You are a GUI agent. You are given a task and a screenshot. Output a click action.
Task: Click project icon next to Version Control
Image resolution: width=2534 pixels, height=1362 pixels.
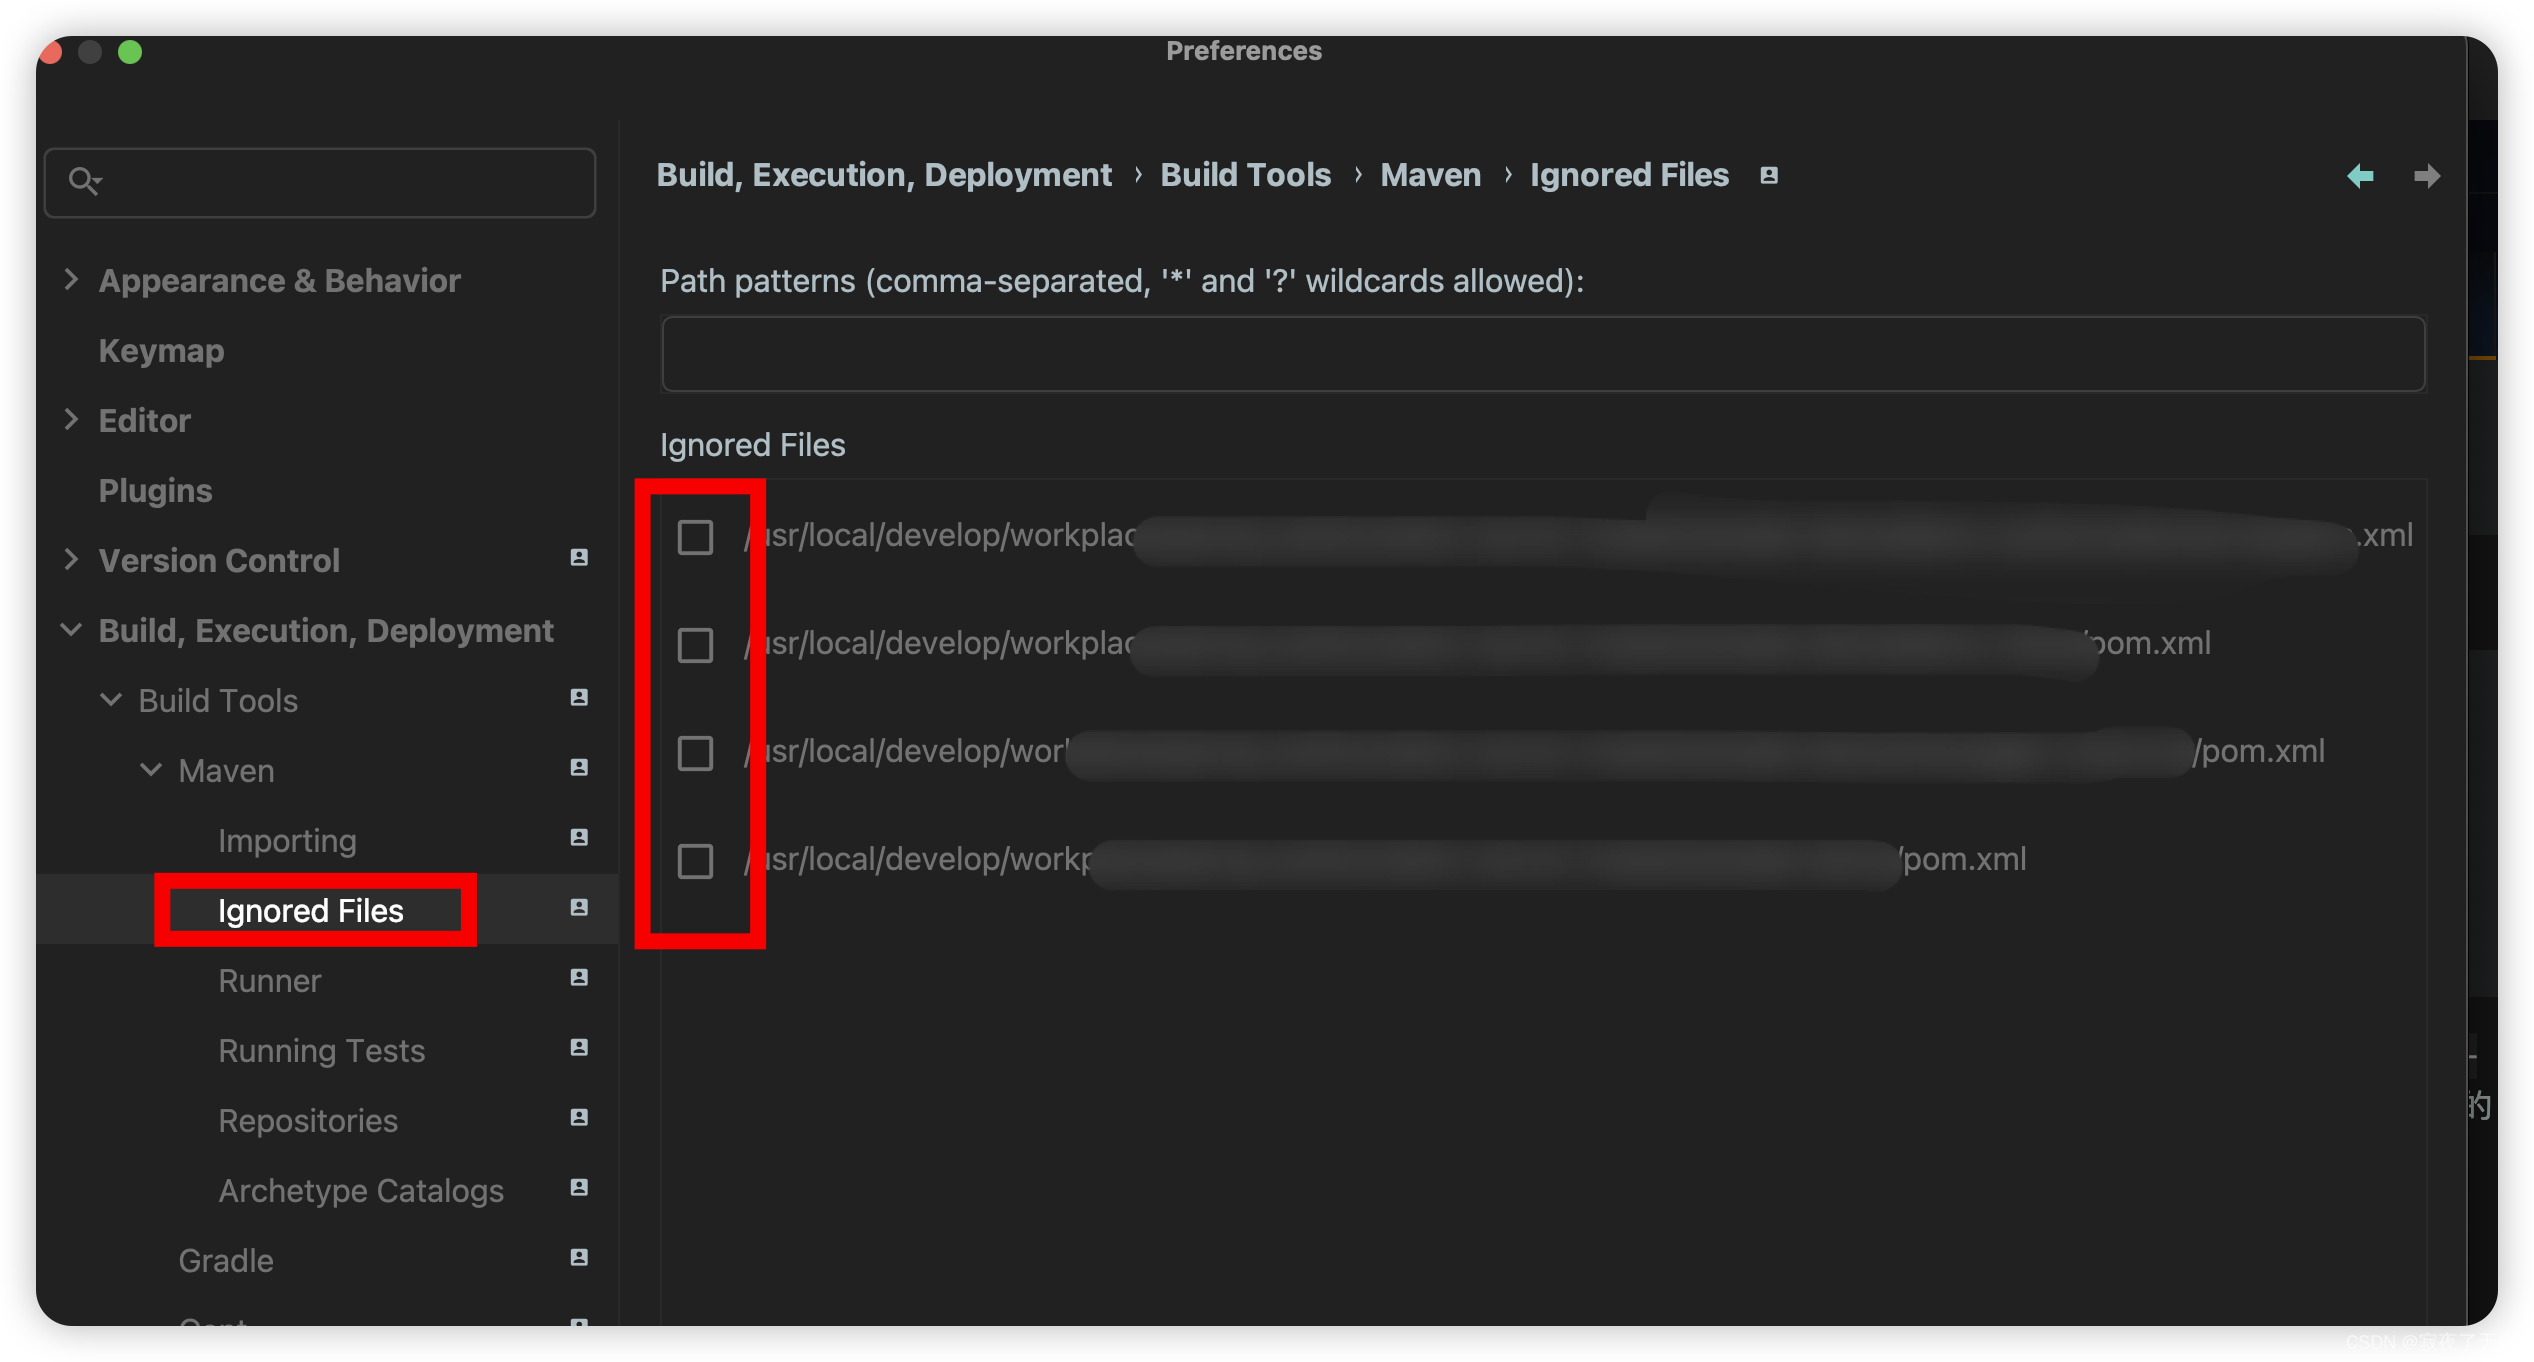point(578,558)
